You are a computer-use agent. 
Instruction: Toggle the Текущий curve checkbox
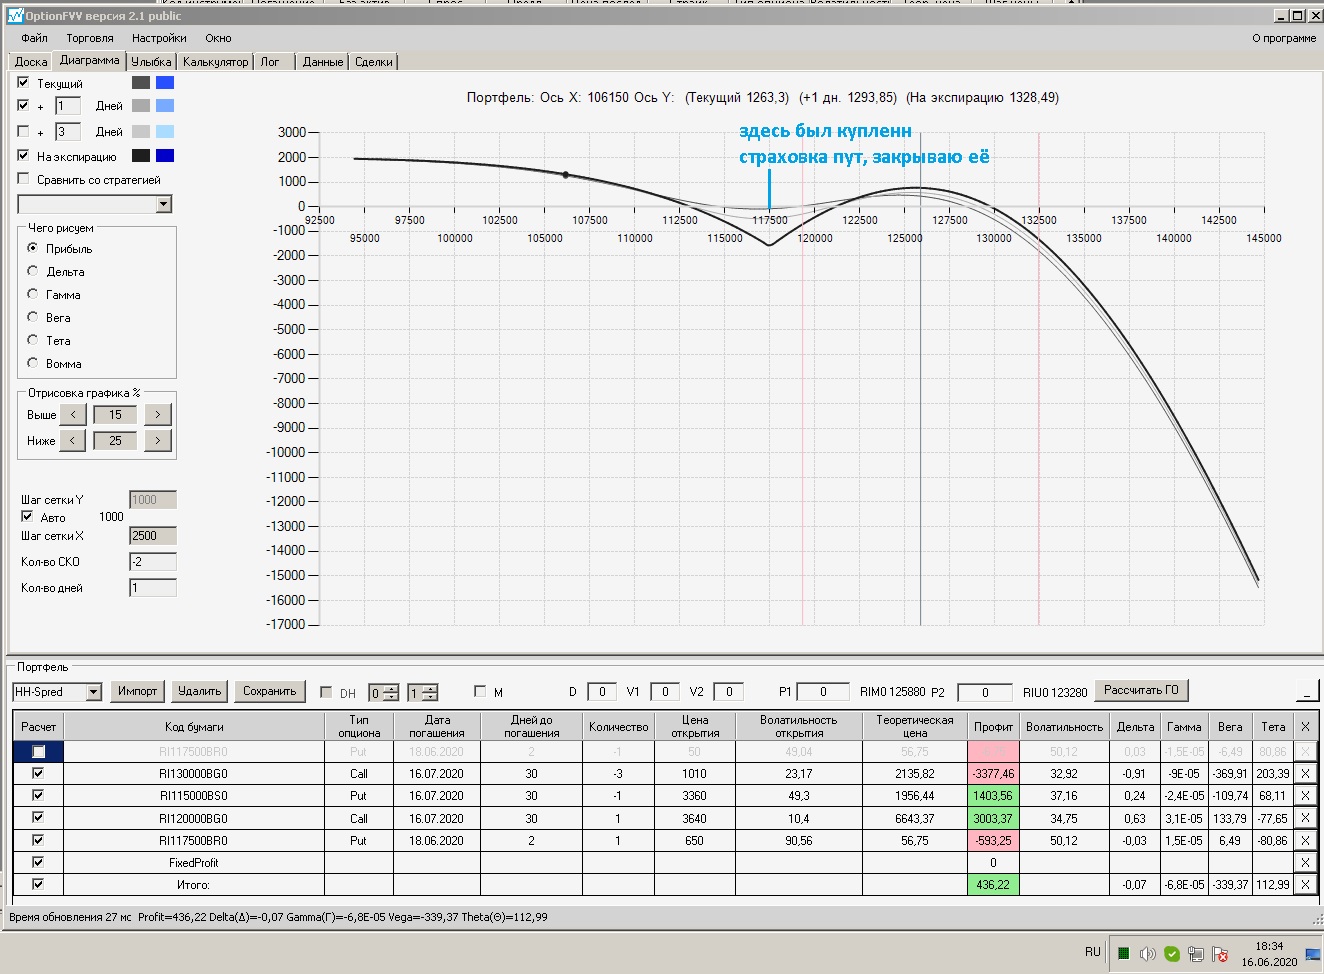(x=23, y=82)
